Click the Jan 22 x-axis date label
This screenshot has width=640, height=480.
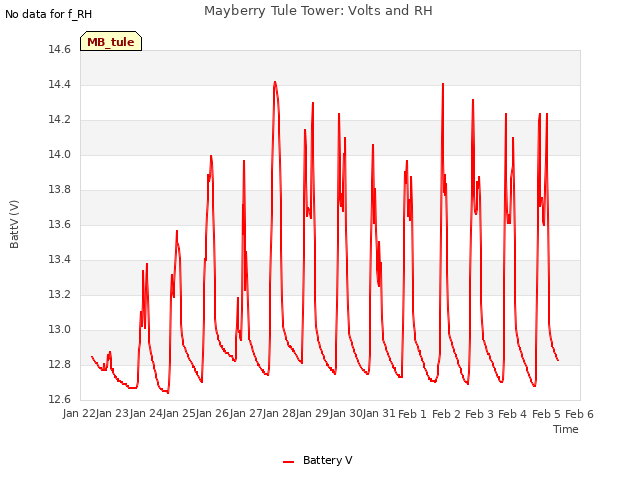[x=79, y=413]
